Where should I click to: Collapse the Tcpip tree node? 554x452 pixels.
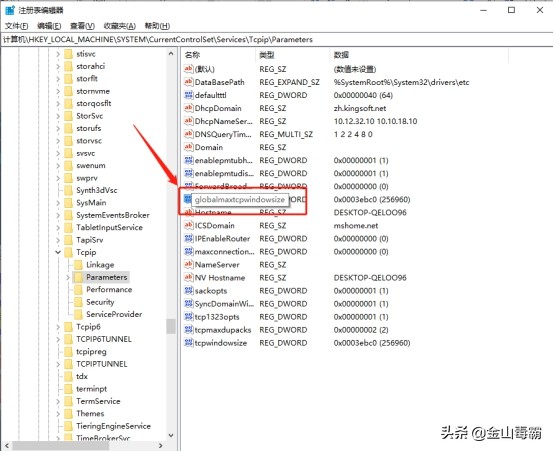[x=58, y=252]
